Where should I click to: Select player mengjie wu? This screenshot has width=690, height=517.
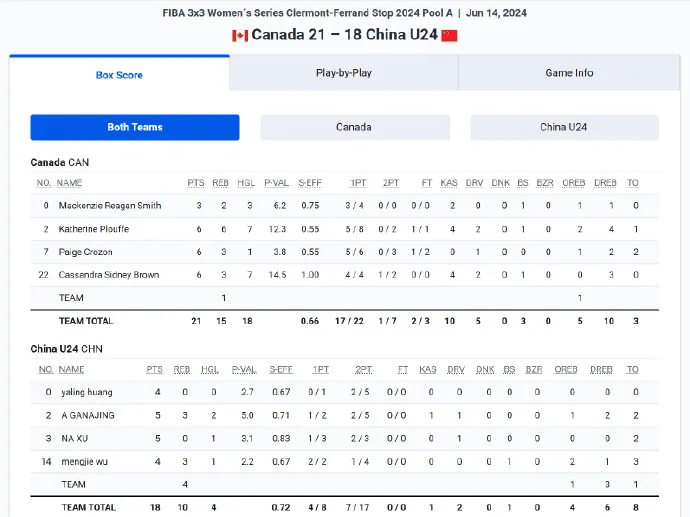coord(84,462)
